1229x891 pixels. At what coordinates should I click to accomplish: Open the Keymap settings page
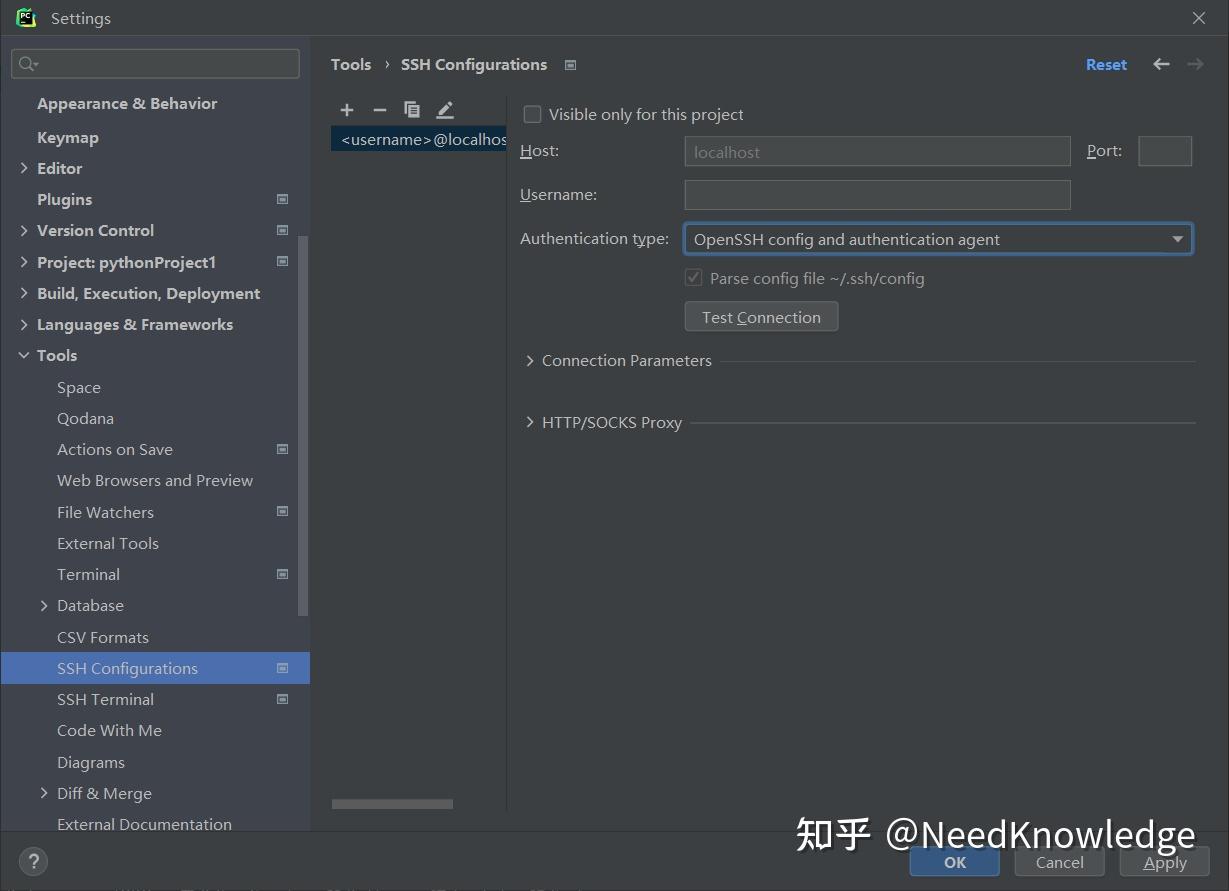(x=67, y=137)
